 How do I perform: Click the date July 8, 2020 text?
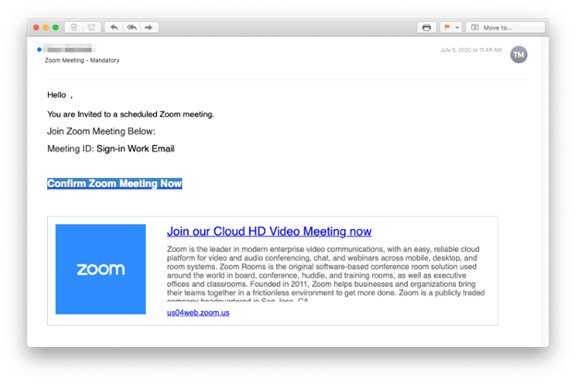(471, 50)
